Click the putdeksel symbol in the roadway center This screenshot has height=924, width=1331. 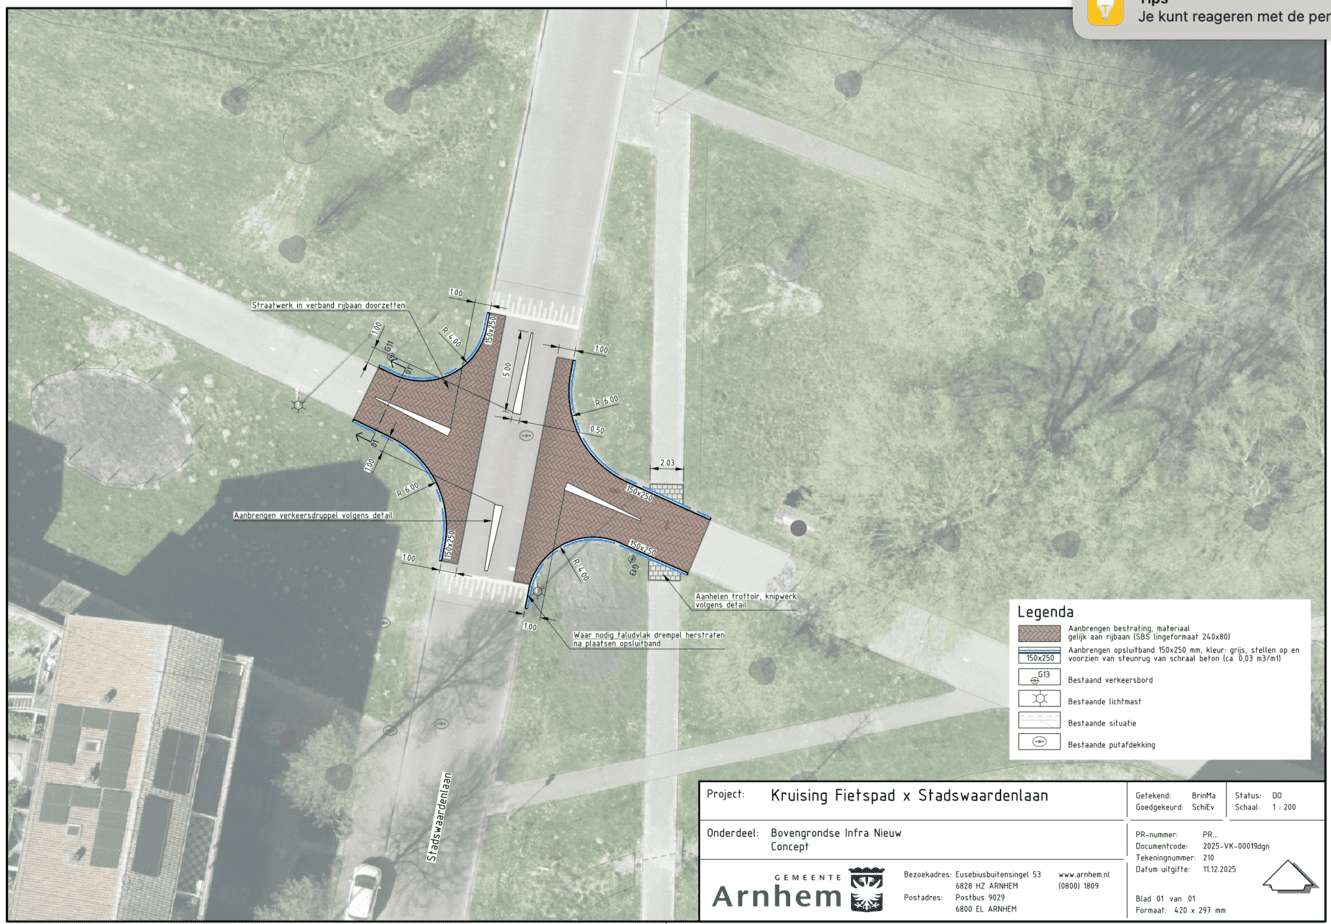[x=528, y=436]
